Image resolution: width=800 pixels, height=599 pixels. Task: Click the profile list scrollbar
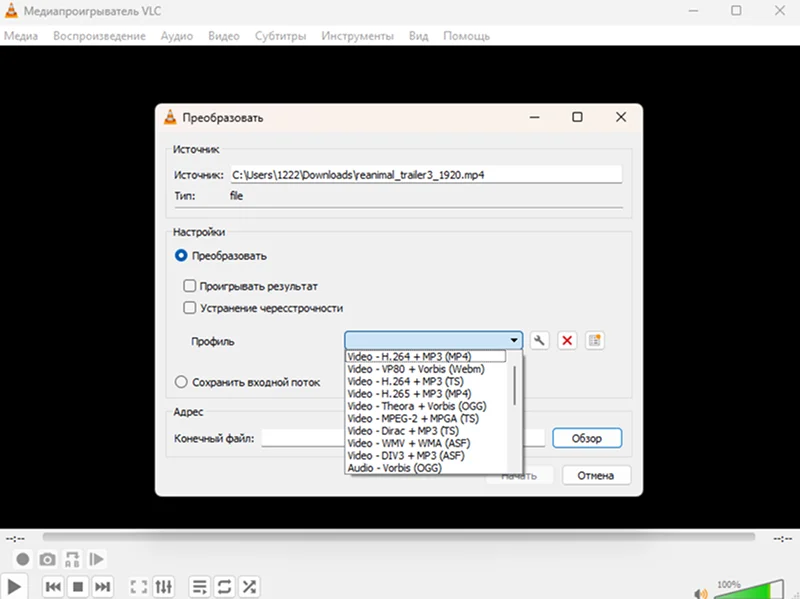[514, 386]
